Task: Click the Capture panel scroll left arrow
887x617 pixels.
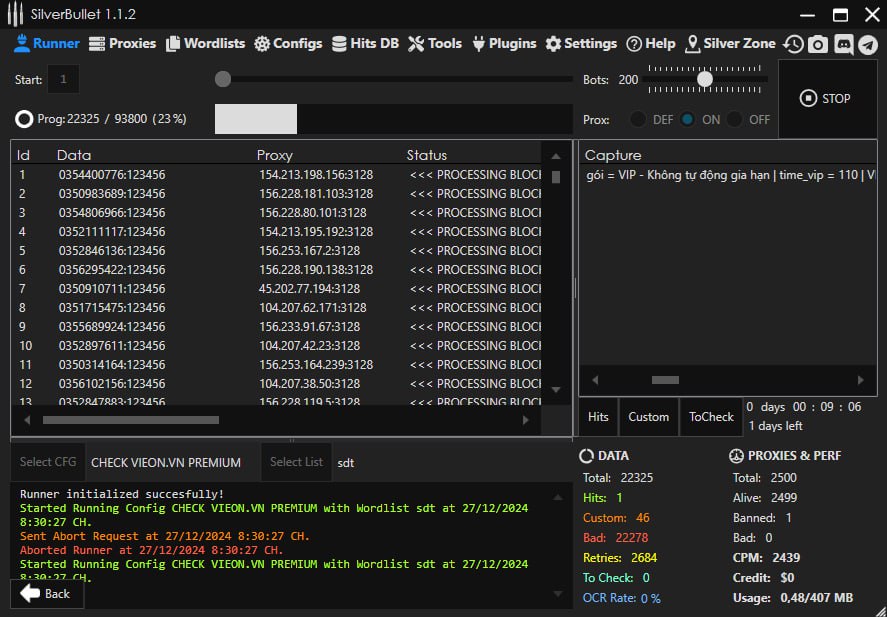Action: coord(595,380)
